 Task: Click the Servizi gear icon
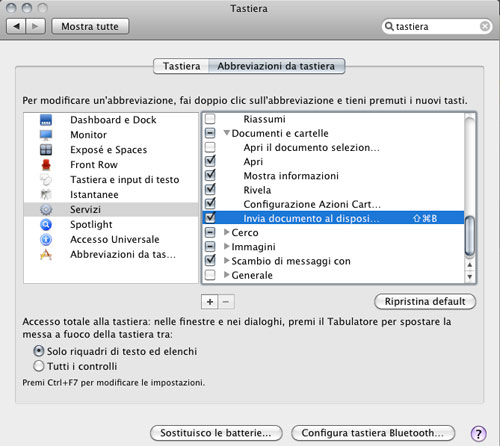pos(46,209)
